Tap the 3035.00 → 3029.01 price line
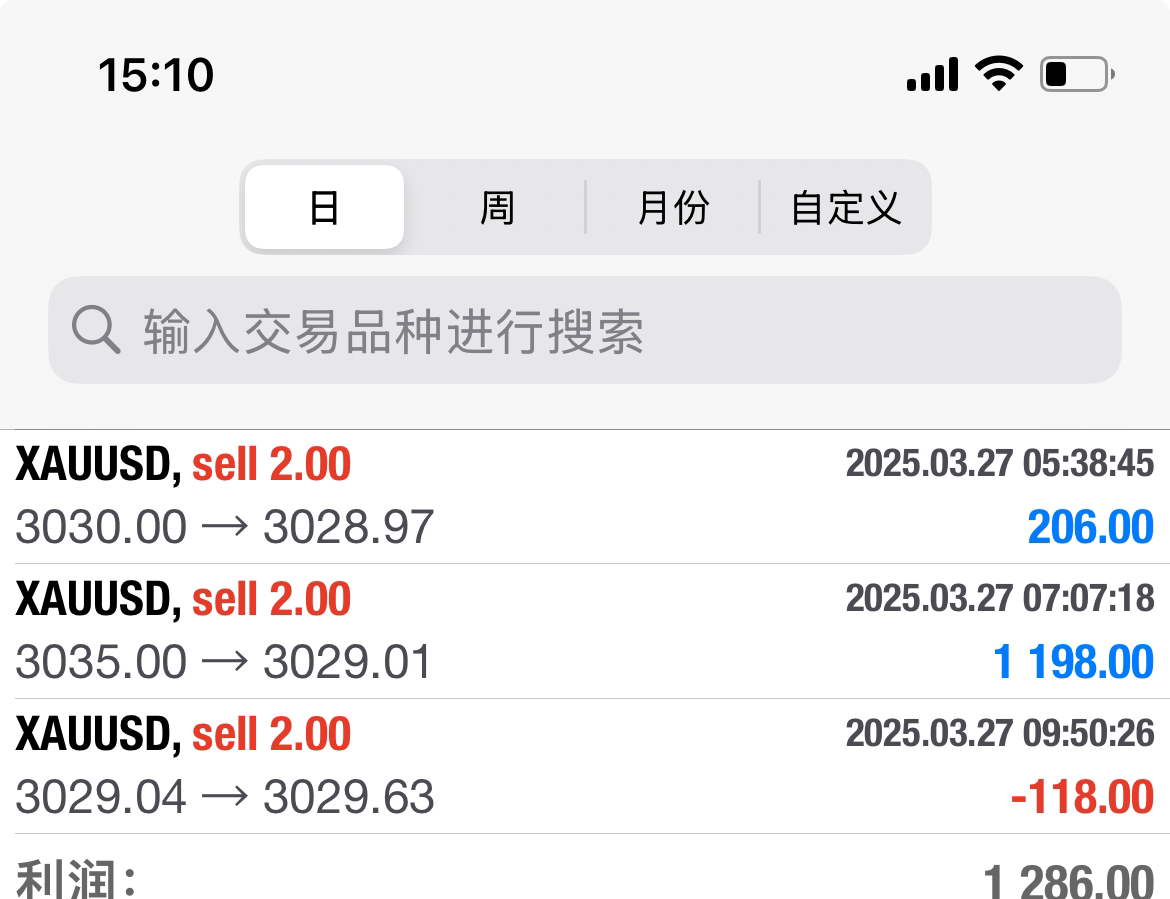Viewport: 1170px width, 899px height. (224, 662)
